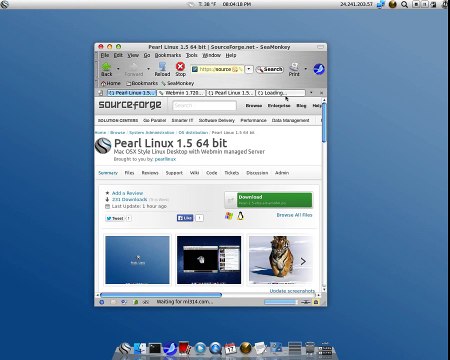Open the Window menu

click(x=211, y=55)
